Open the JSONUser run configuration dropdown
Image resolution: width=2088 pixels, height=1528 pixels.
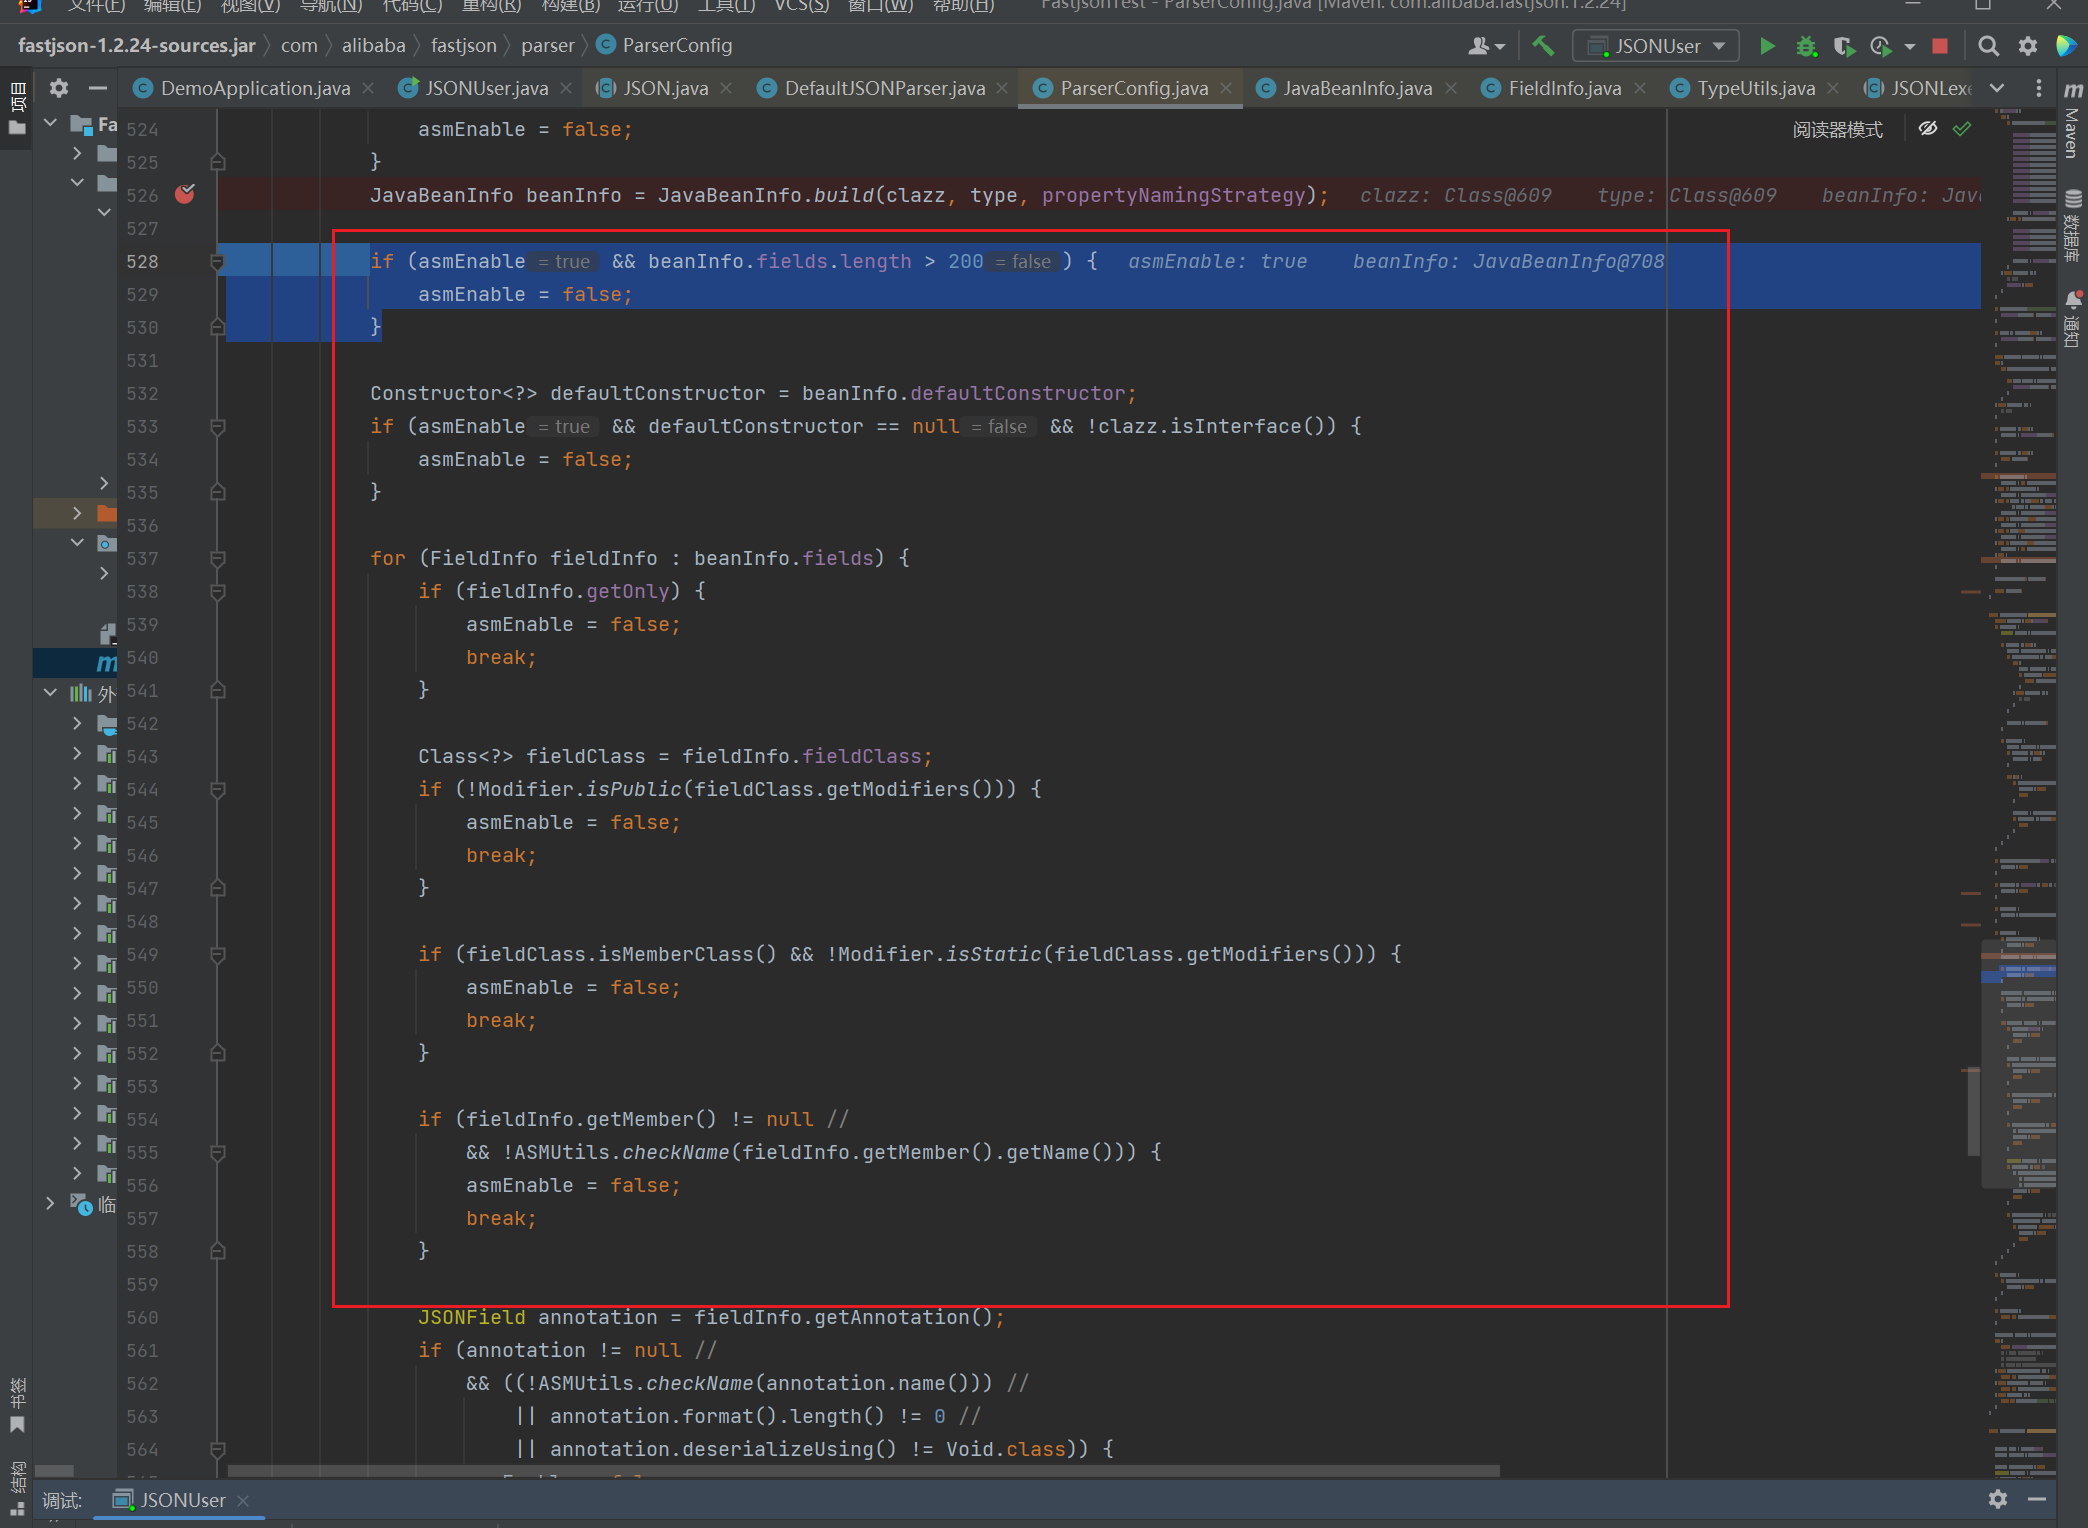click(x=1656, y=46)
